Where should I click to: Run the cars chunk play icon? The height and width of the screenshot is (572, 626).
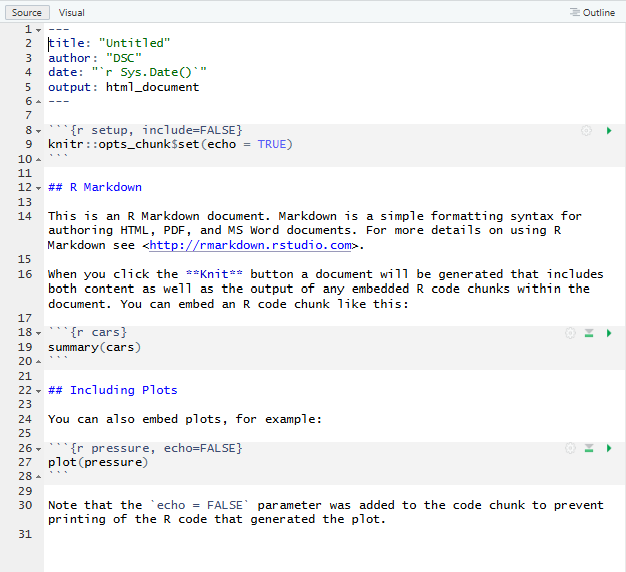coord(609,333)
